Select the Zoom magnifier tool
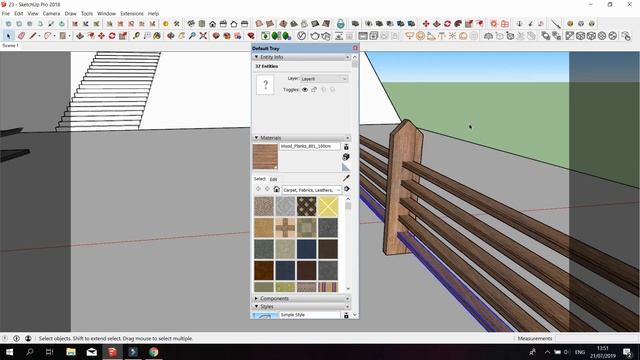The width and height of the screenshot is (640, 360). [192, 36]
